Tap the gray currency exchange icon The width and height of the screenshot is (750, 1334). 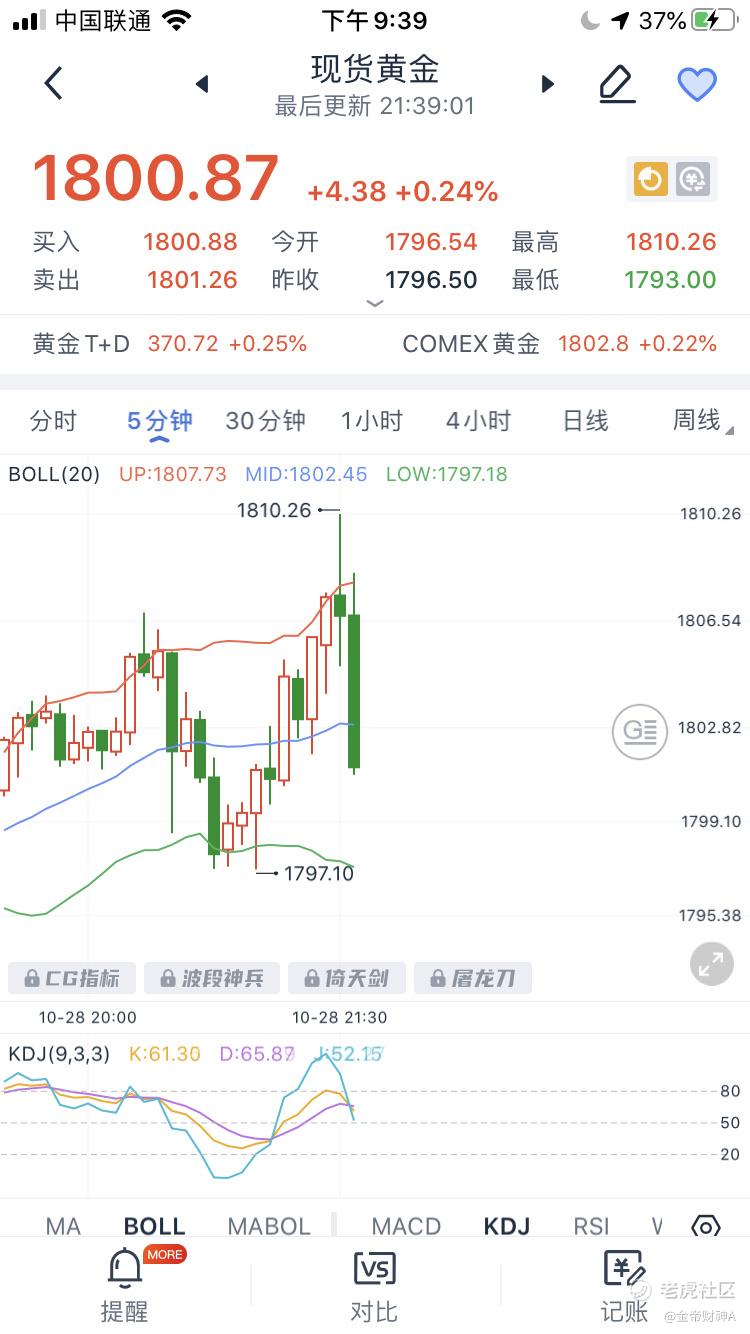point(692,179)
